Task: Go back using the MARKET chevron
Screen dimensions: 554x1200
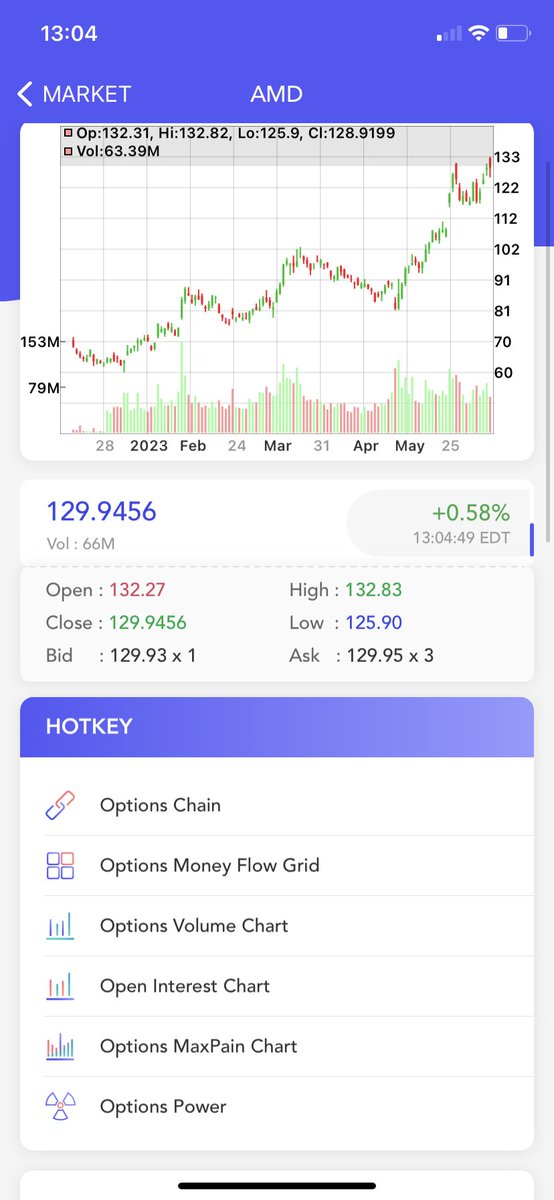Action: pos(25,94)
